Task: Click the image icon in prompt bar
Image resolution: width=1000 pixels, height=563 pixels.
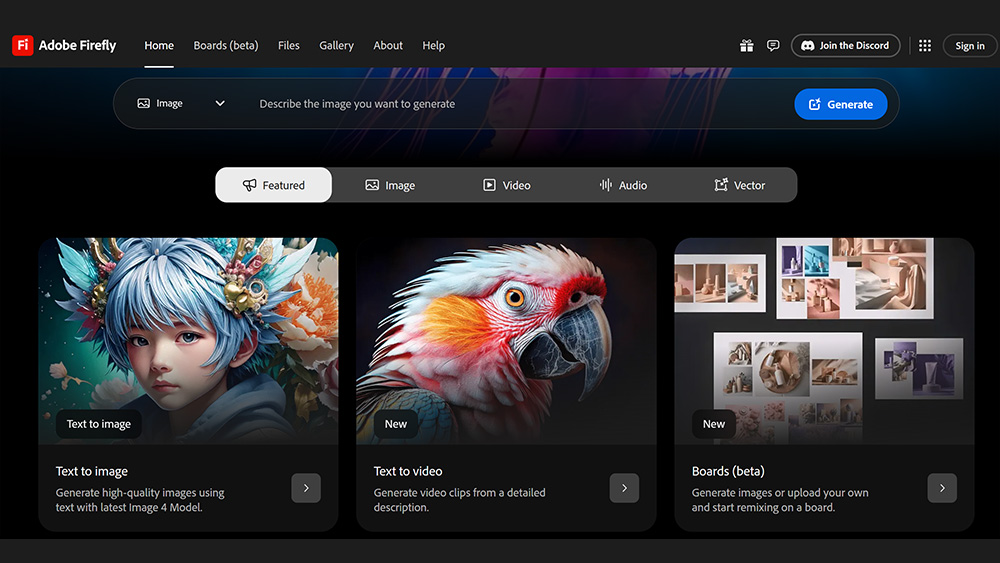Action: [143, 103]
